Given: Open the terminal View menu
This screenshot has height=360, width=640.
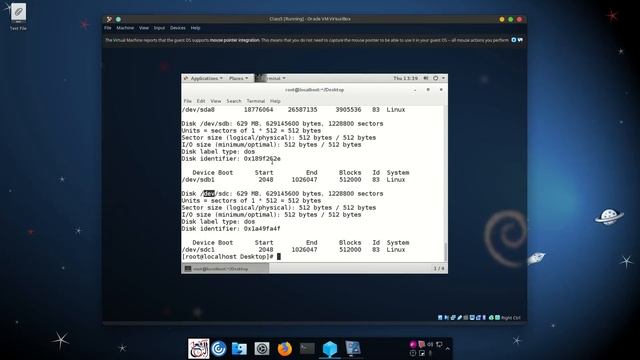Looking at the screenshot, I should (x=216, y=101).
